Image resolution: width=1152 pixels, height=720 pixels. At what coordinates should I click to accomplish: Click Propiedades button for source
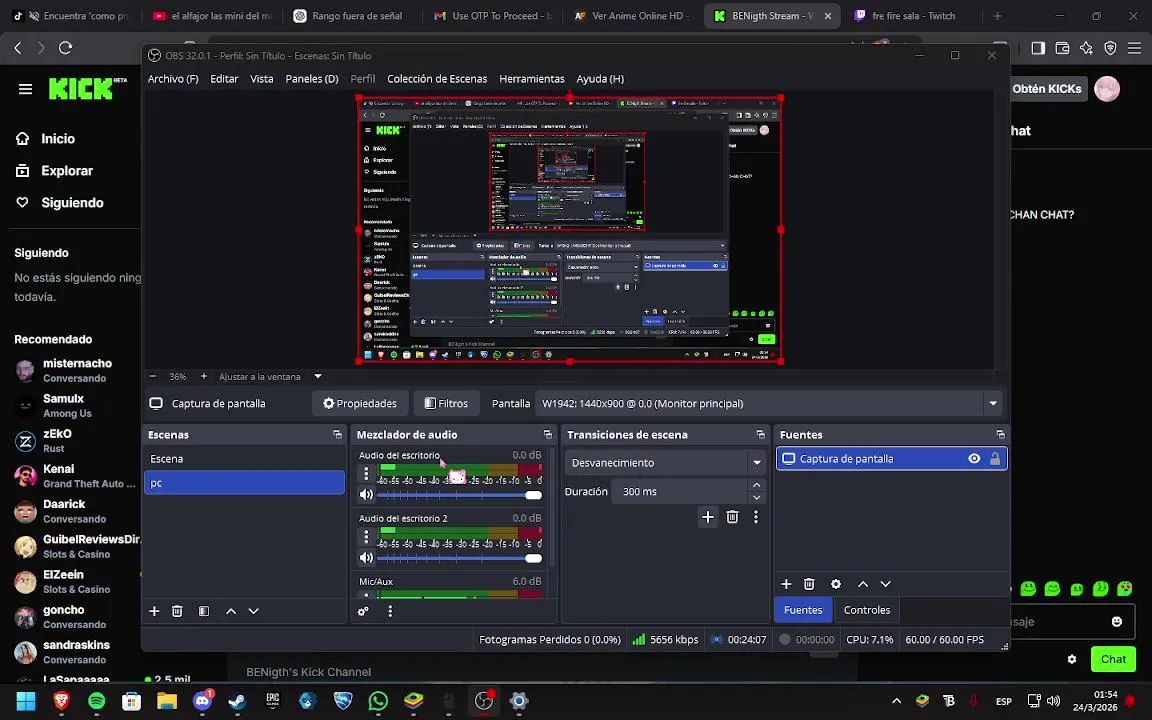point(360,403)
